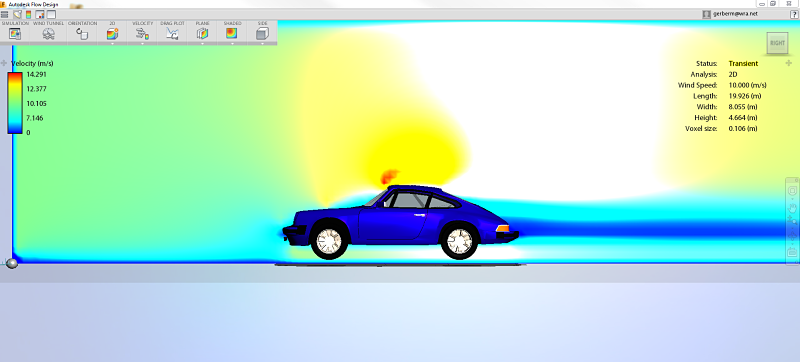Viewport: 800px width, 362px height.
Task: Open the application menu hamburger icon
Action: [5, 14]
